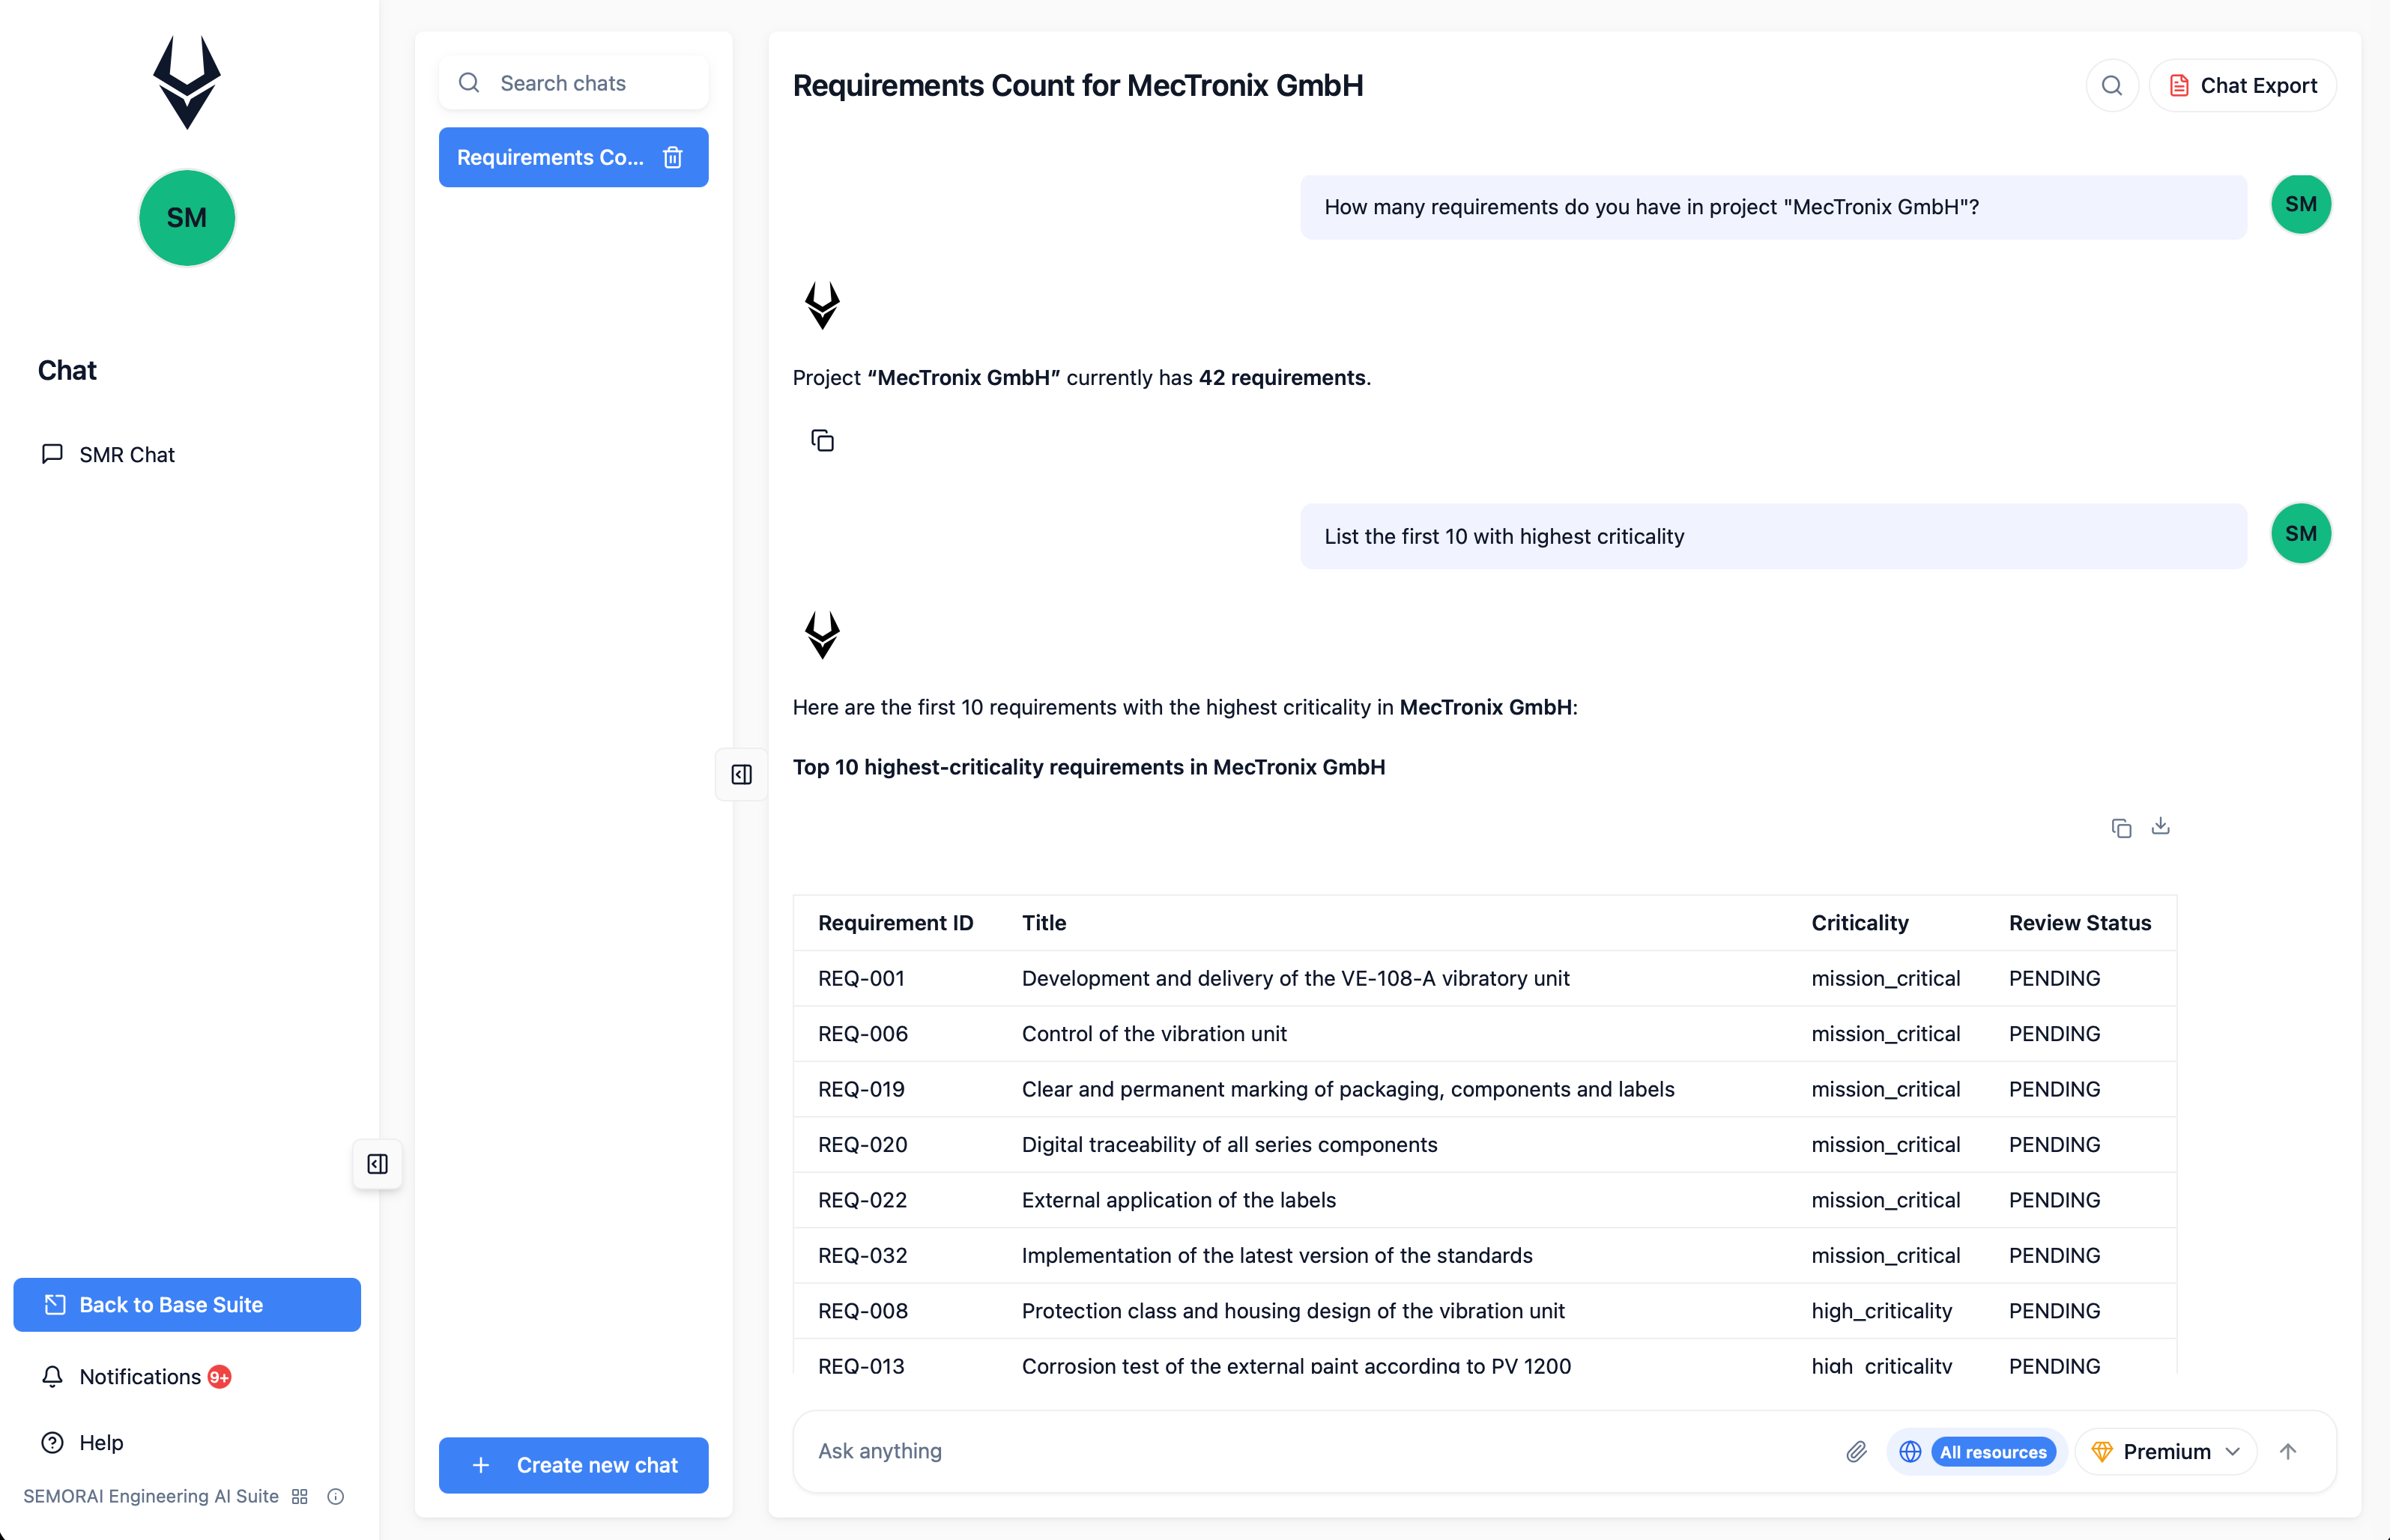Screen dimensions: 2390x1540
Task: Click SEMORAI Engineering AI Suite footer text
Action: (151, 1496)
